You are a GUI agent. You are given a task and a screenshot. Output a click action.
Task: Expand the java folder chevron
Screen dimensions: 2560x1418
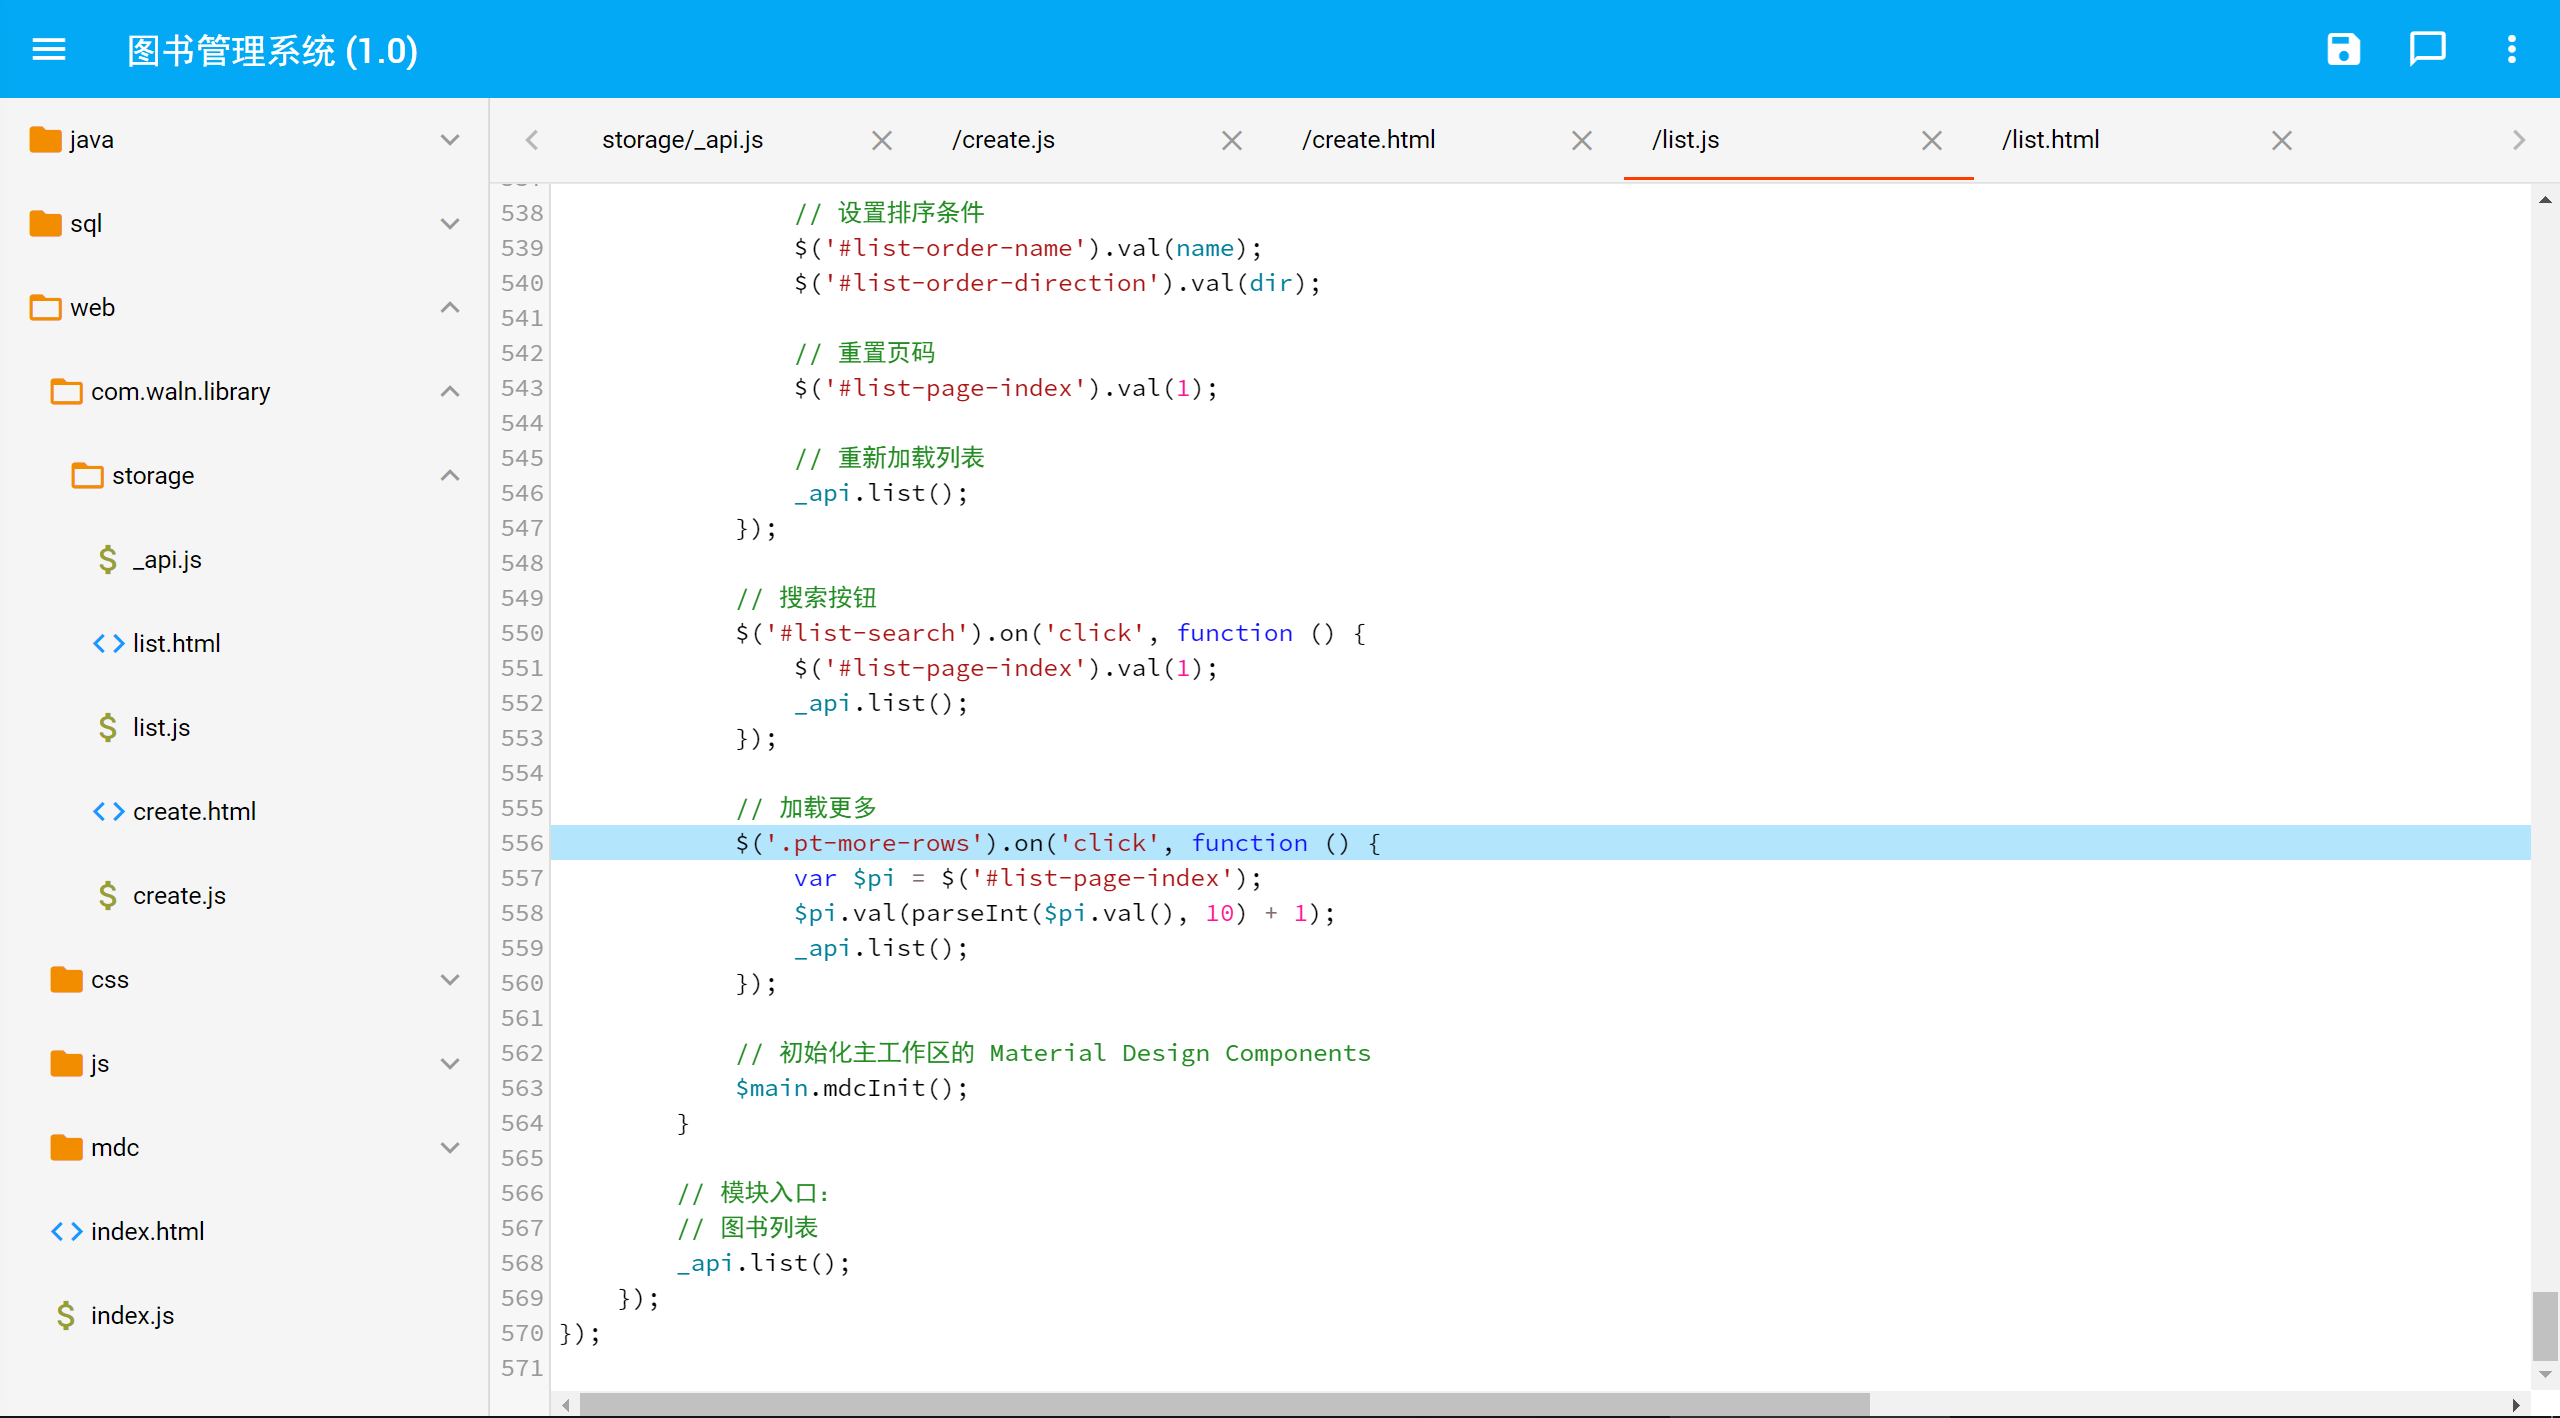[x=450, y=140]
